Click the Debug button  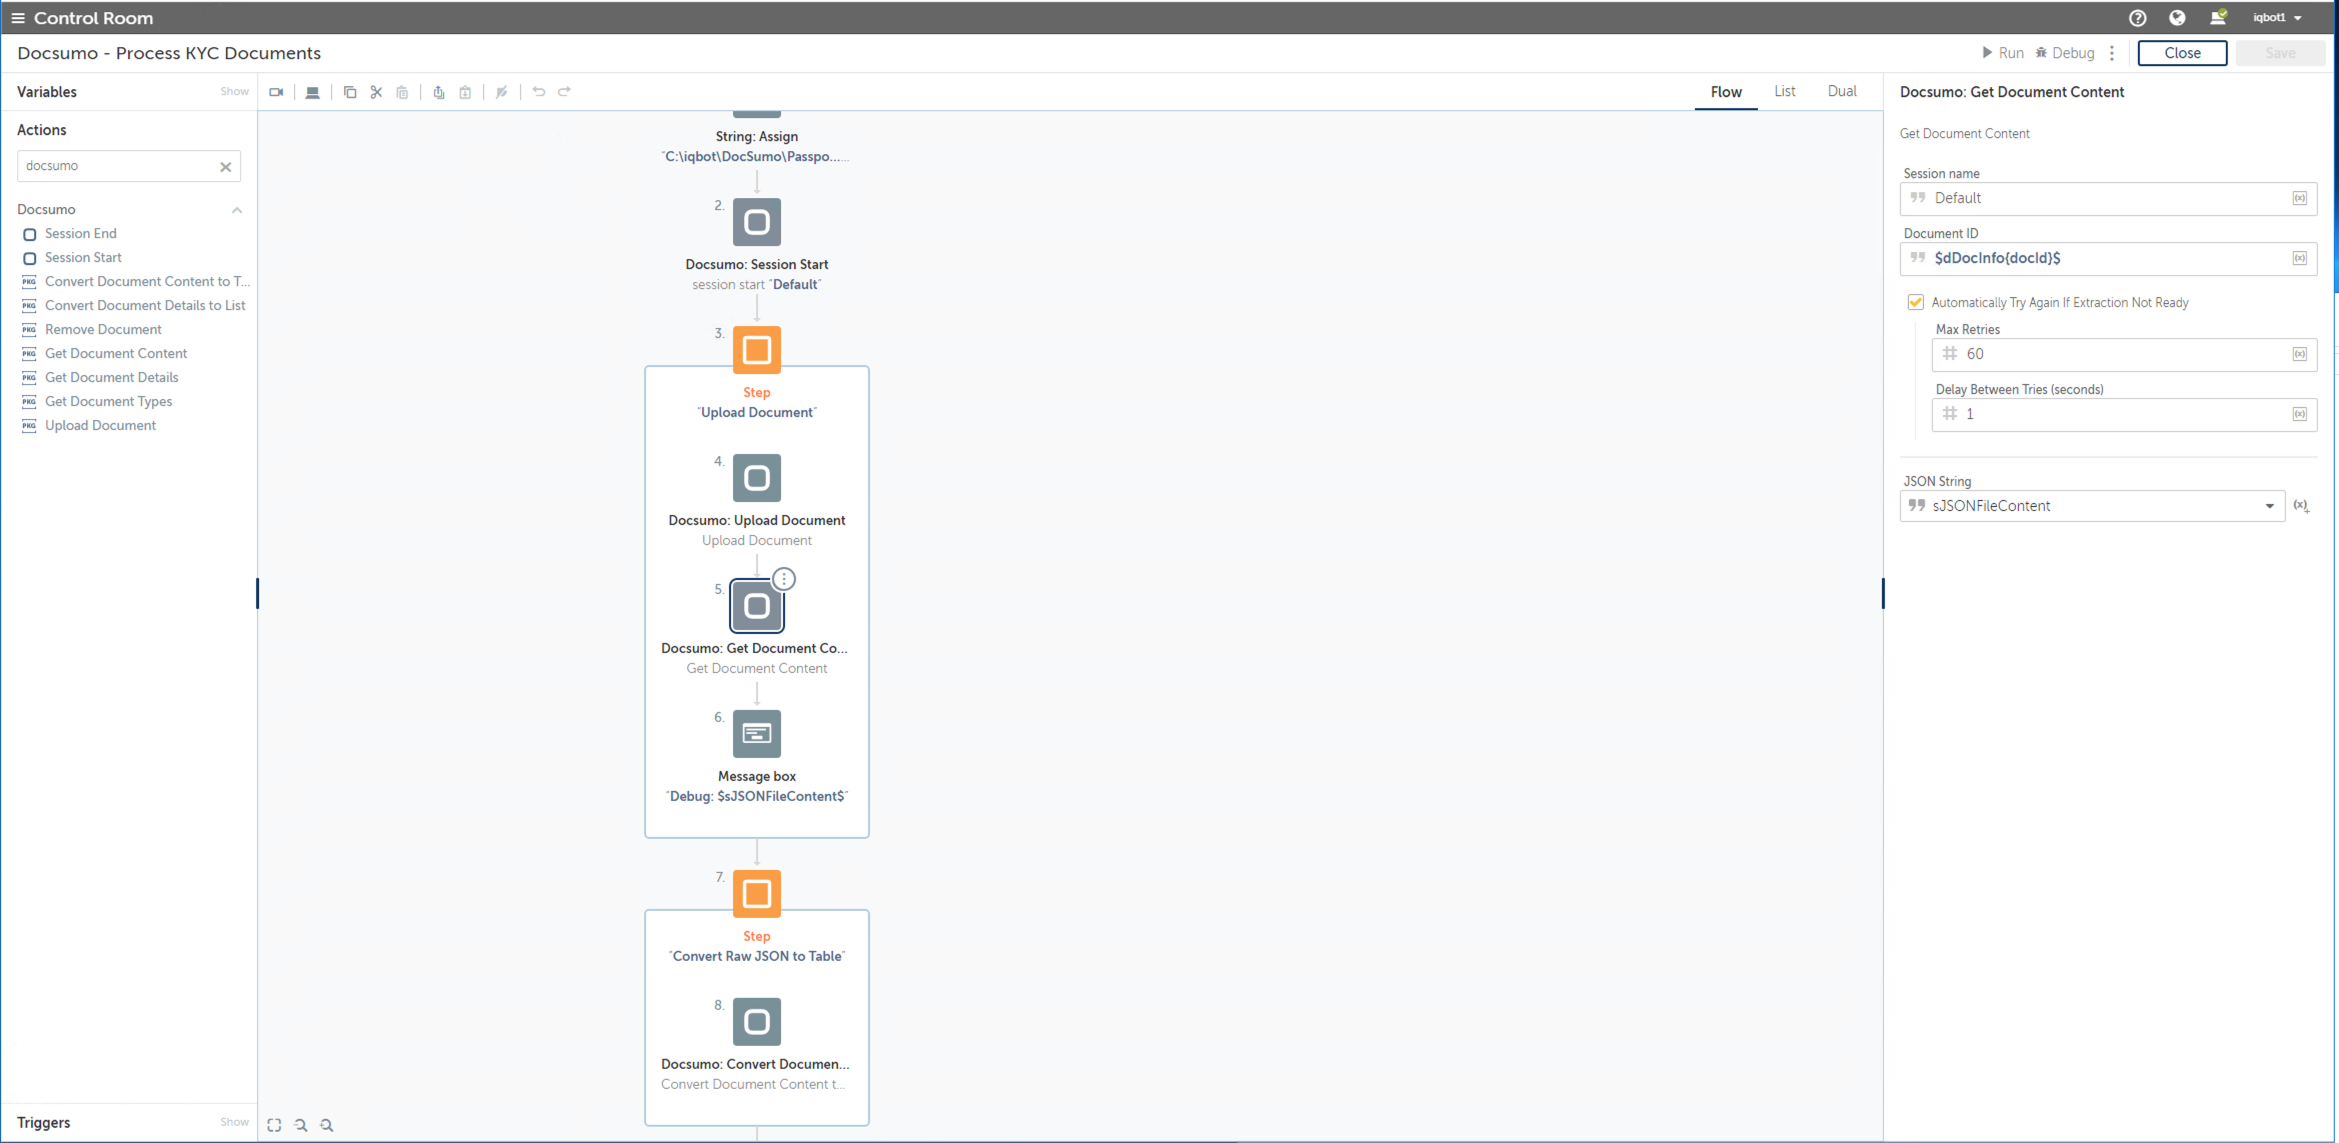[2064, 53]
